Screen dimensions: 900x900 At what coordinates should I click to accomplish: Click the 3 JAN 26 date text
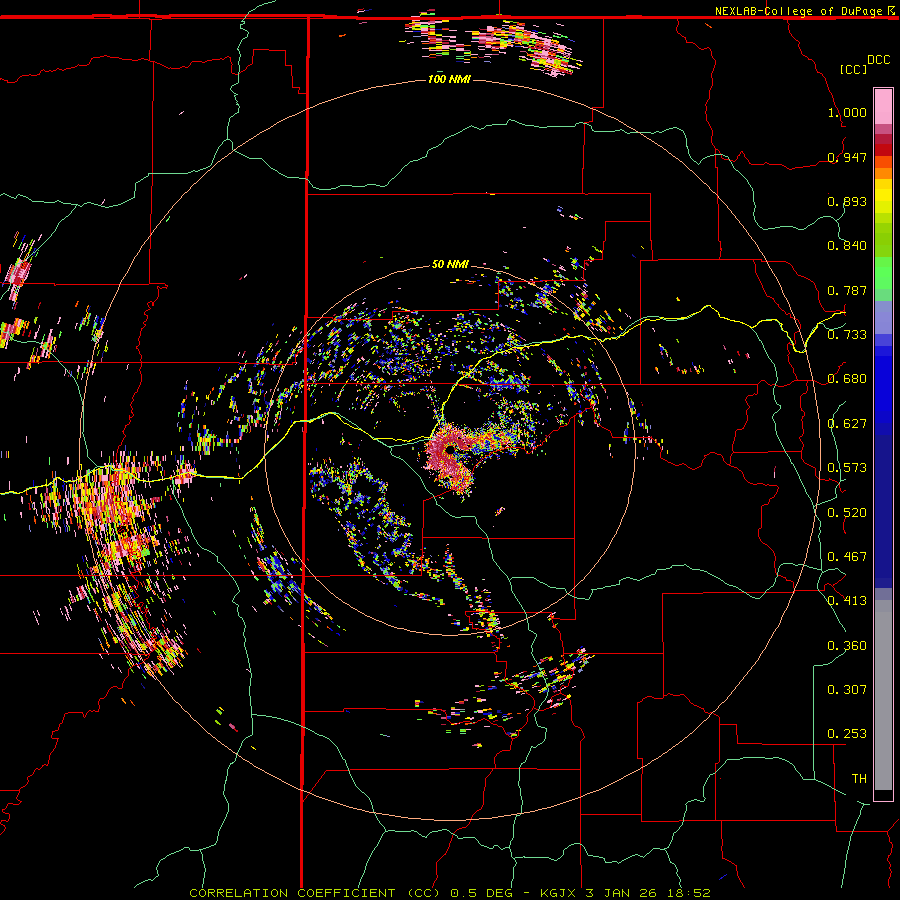click(x=623, y=893)
